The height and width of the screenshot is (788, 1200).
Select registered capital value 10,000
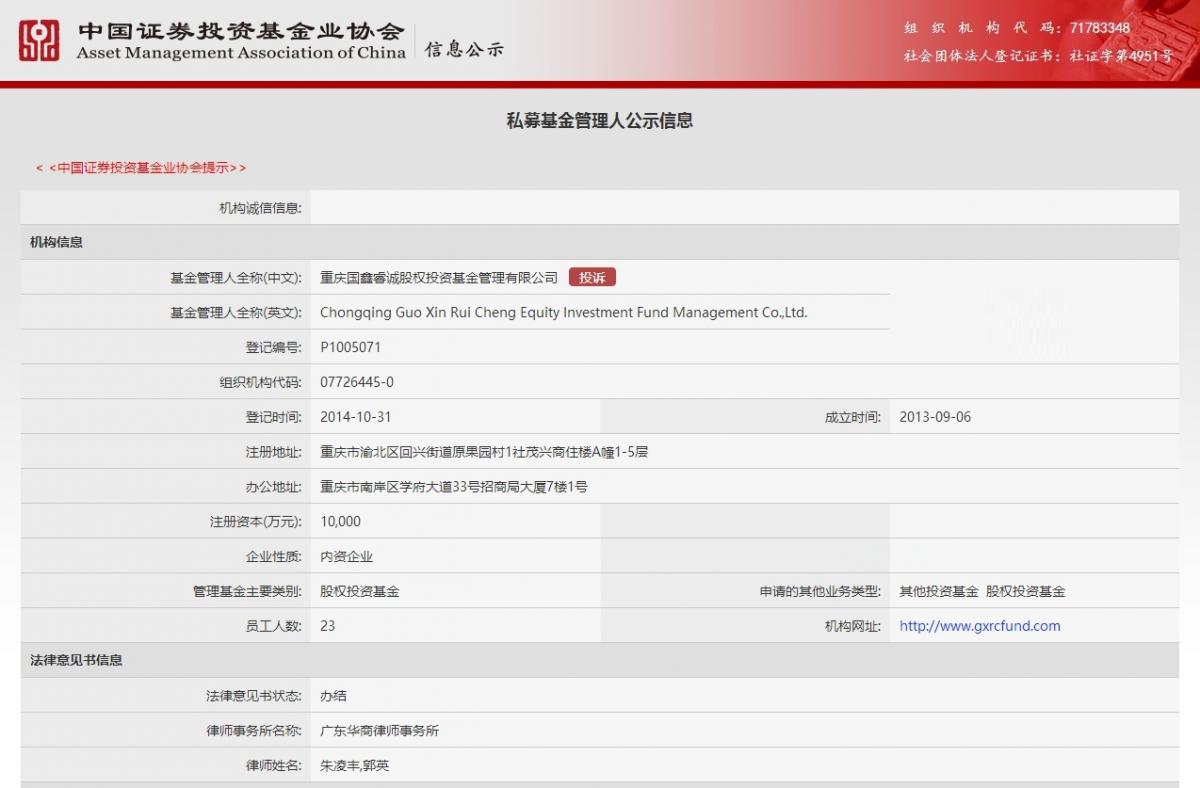(x=341, y=521)
